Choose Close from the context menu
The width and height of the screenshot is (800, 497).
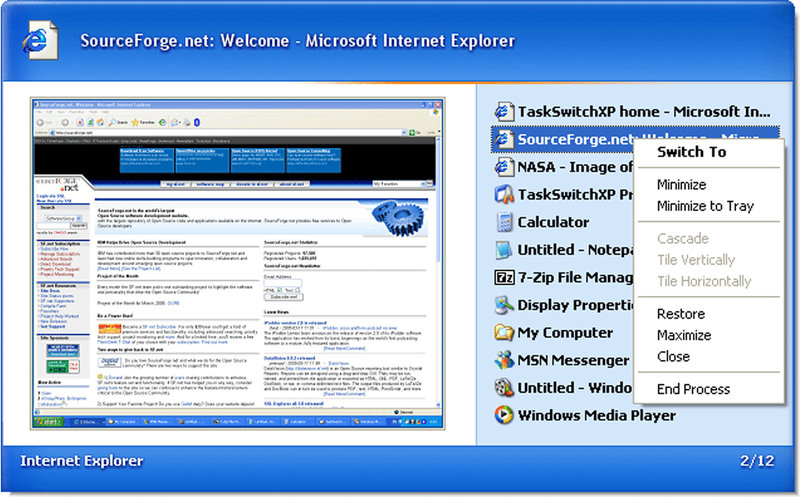[673, 357]
